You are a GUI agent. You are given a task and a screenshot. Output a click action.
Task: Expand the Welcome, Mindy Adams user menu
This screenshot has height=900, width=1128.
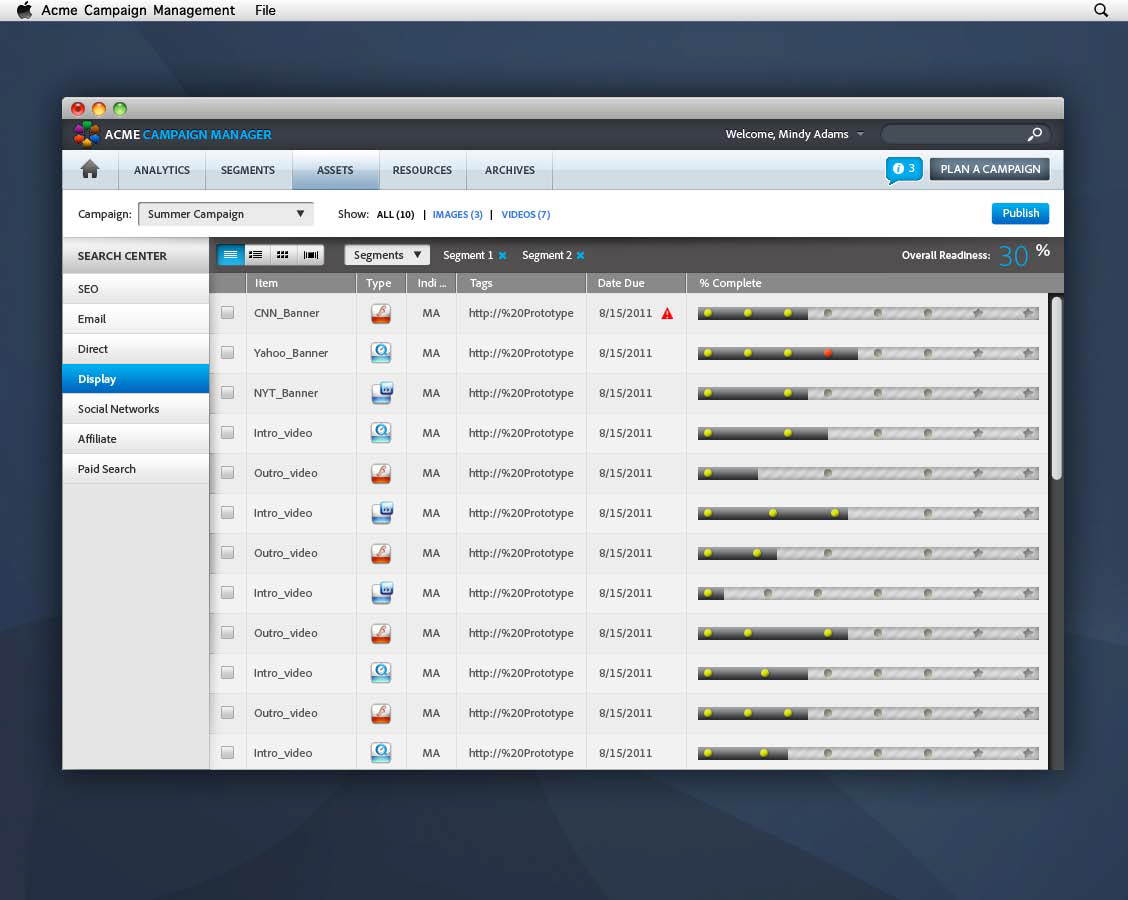pos(794,134)
